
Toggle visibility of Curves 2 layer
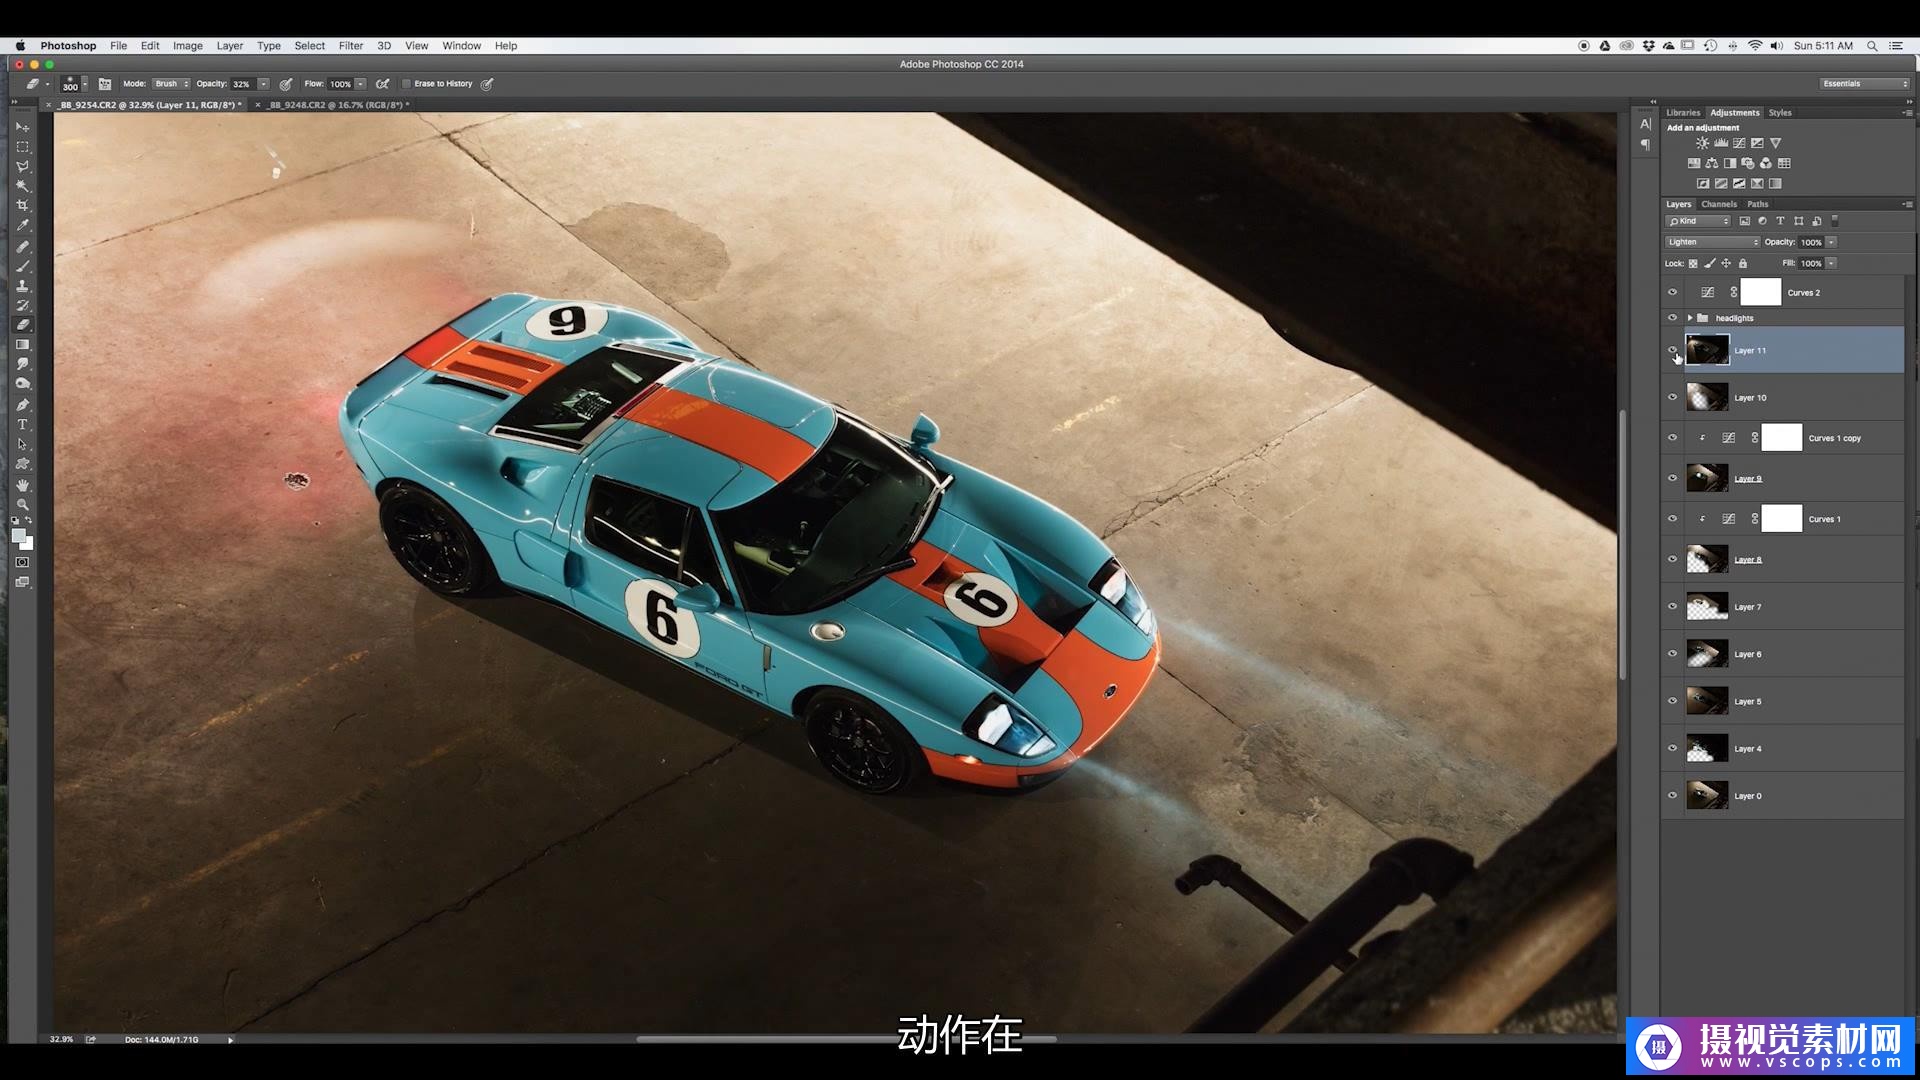pos(1672,292)
